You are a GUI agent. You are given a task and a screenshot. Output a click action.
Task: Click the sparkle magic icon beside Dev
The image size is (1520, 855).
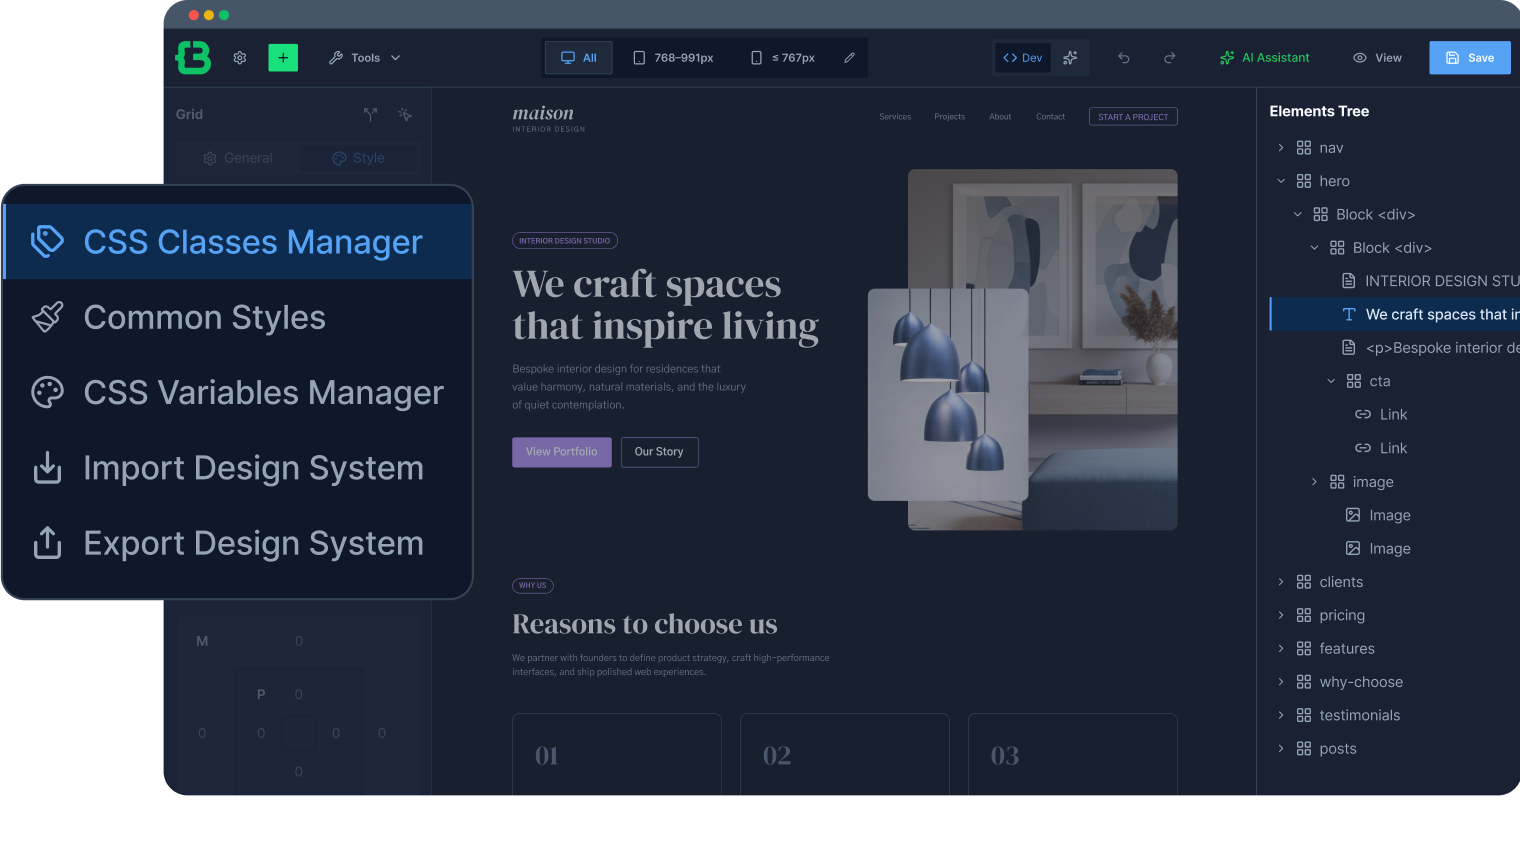coord(1070,58)
